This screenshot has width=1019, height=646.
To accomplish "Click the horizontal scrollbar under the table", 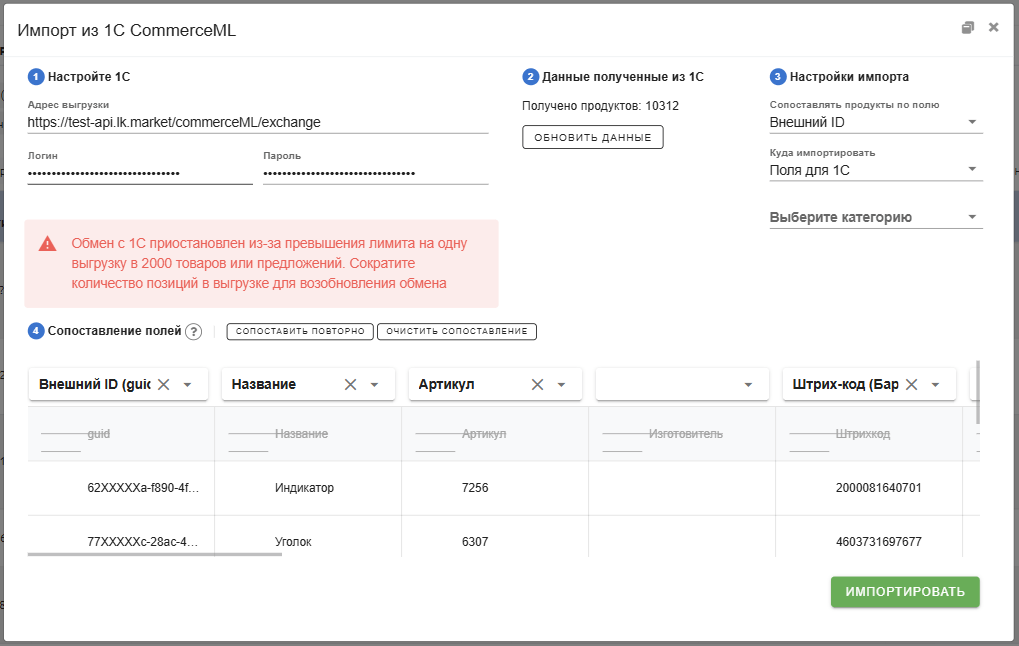I will pyautogui.click(x=155, y=554).
